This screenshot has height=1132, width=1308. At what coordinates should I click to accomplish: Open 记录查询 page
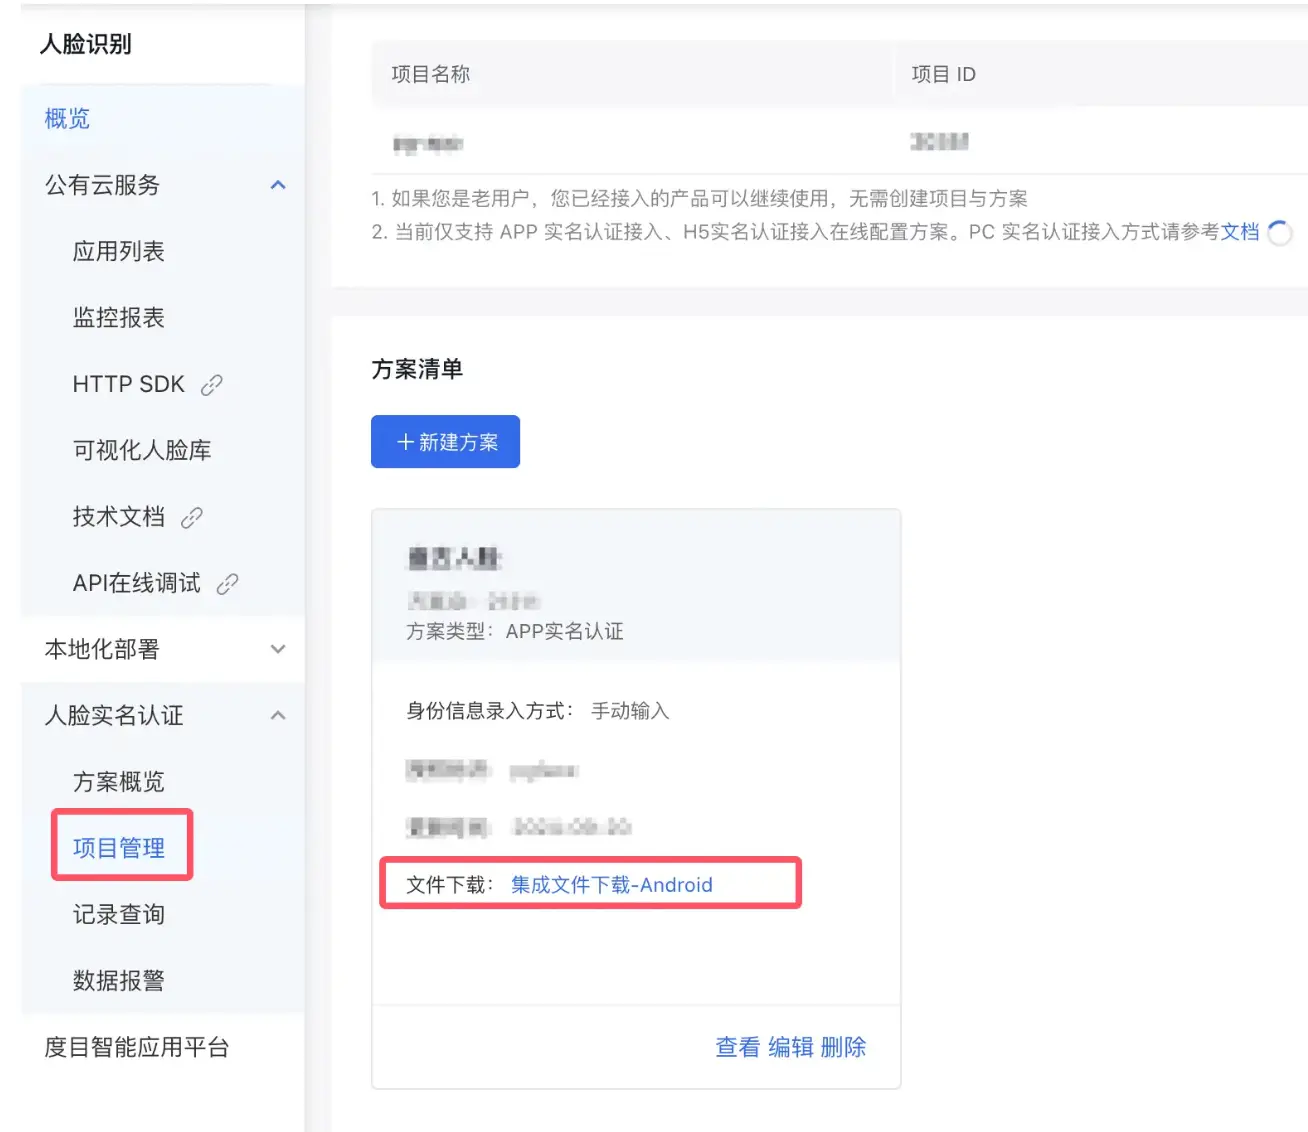(118, 915)
